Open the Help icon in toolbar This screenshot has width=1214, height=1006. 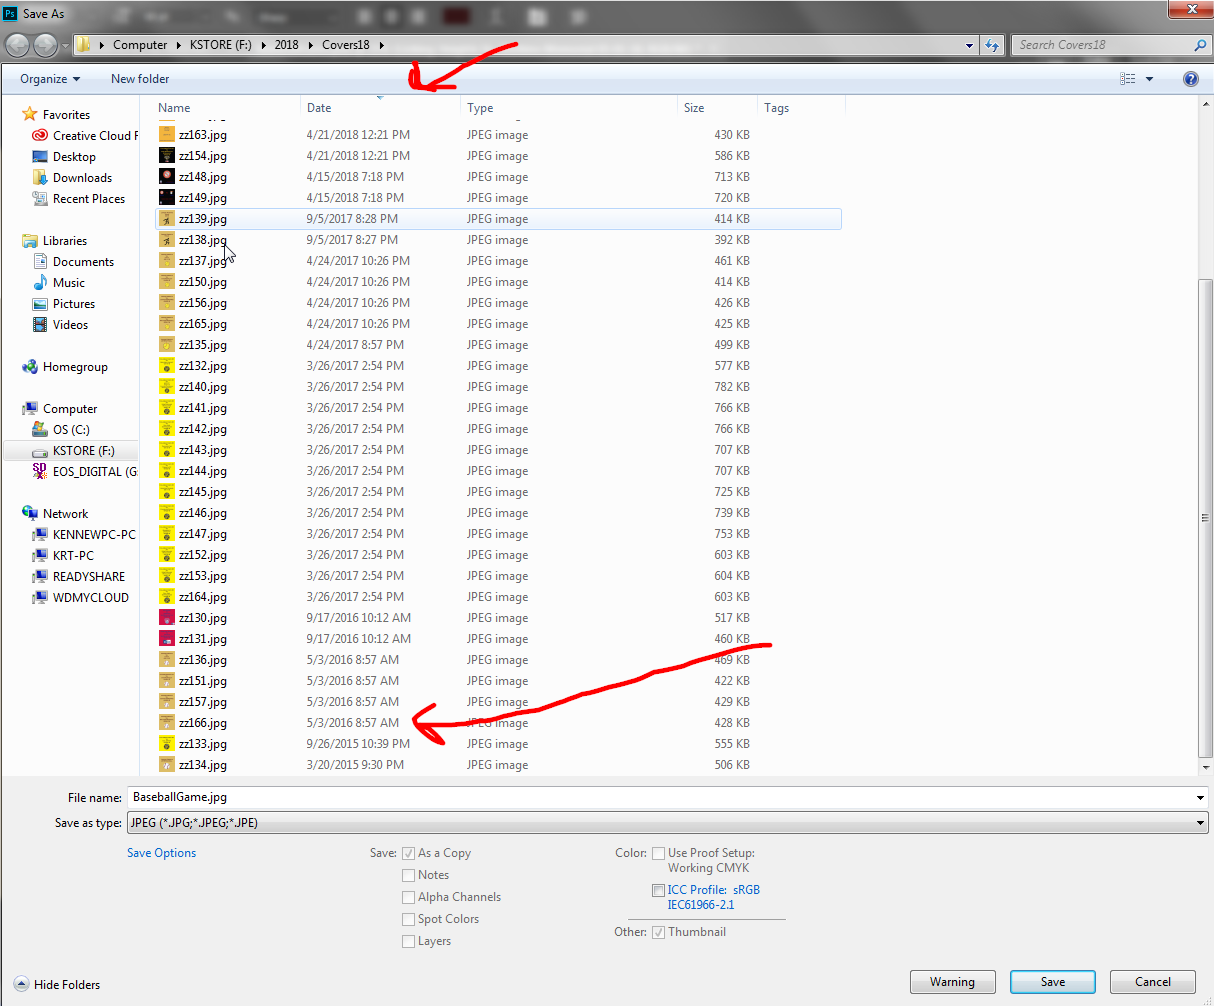(1191, 79)
